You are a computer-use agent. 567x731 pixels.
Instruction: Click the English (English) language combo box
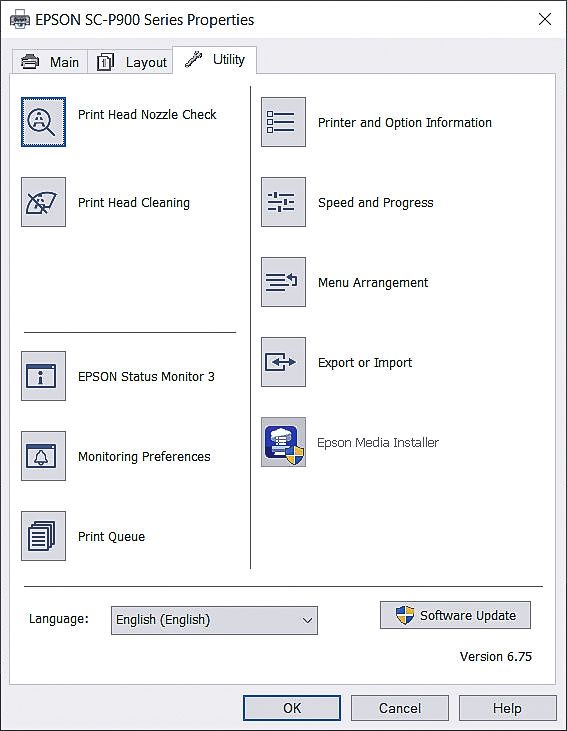click(214, 621)
